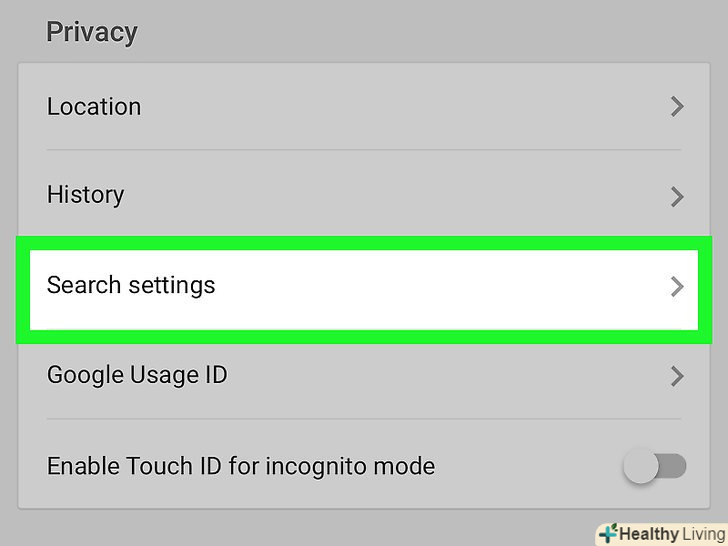
Task: Open the Location privacy setting
Action: (x=94, y=106)
